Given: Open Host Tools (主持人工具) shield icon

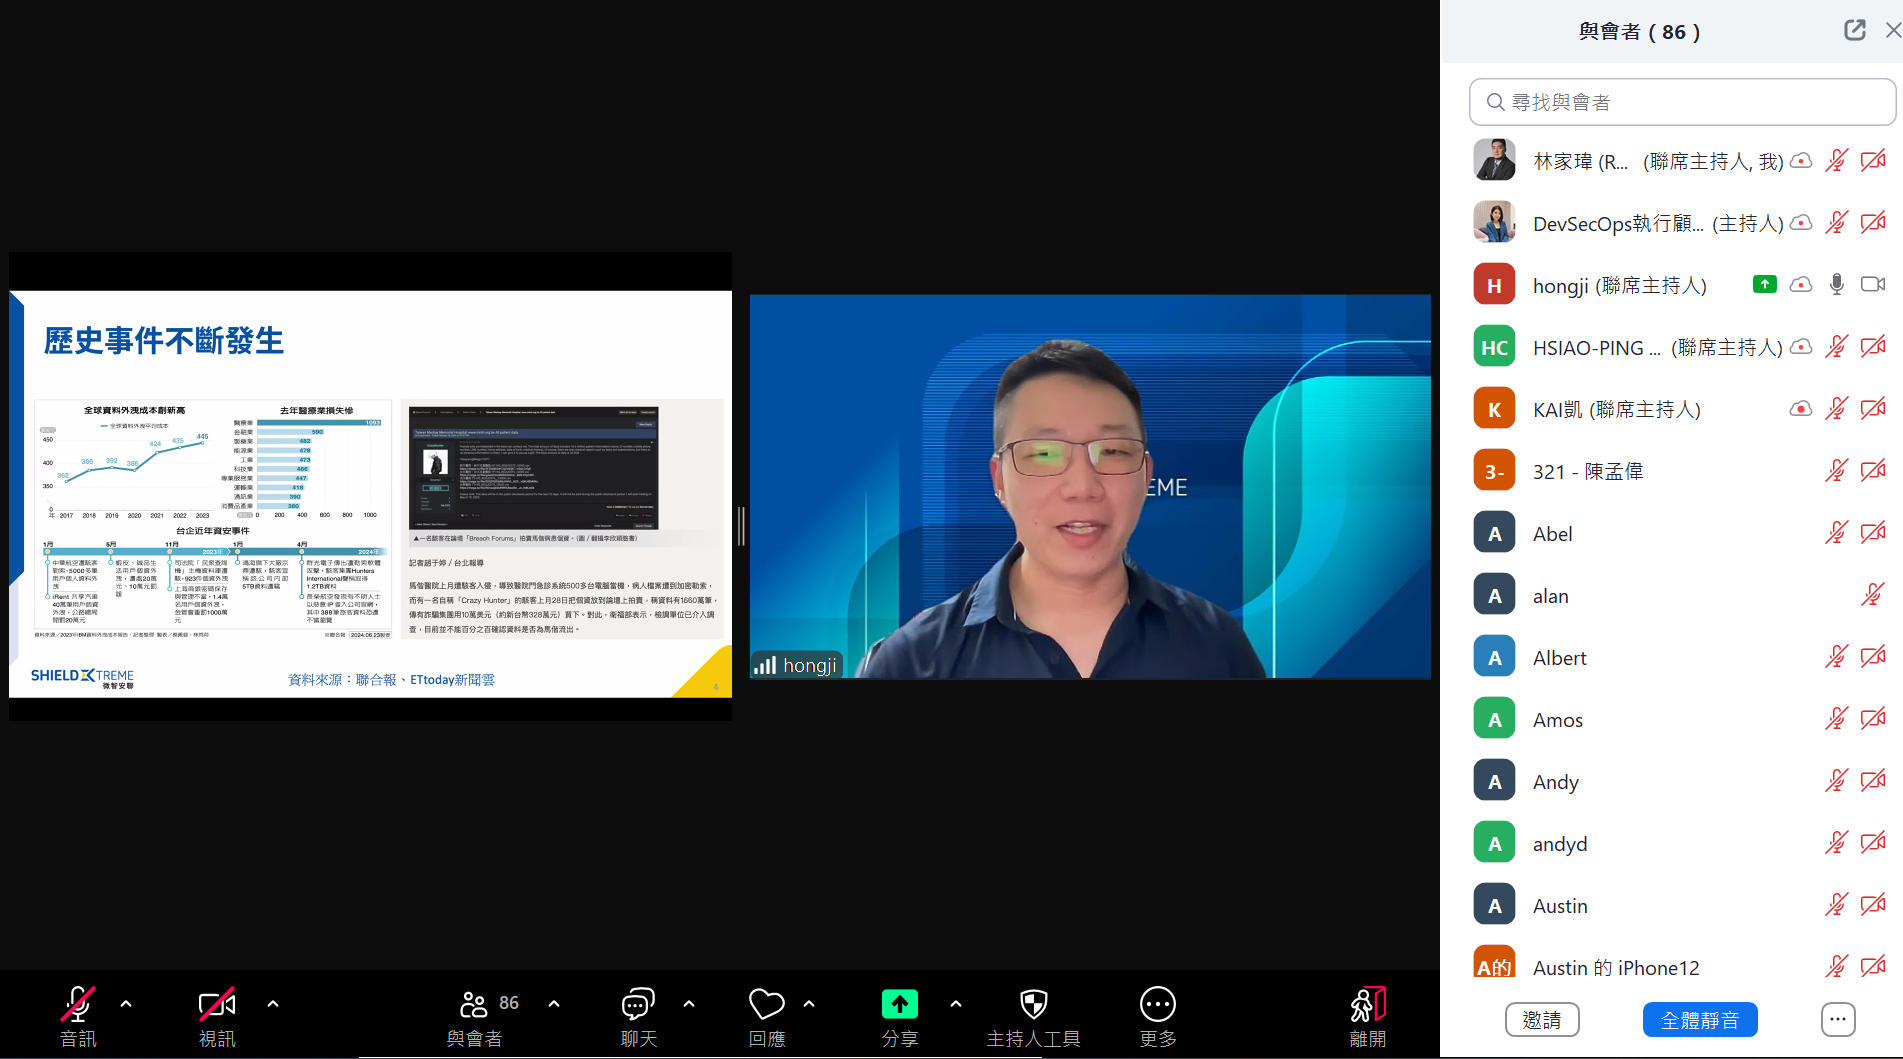Looking at the screenshot, I should (1033, 1005).
